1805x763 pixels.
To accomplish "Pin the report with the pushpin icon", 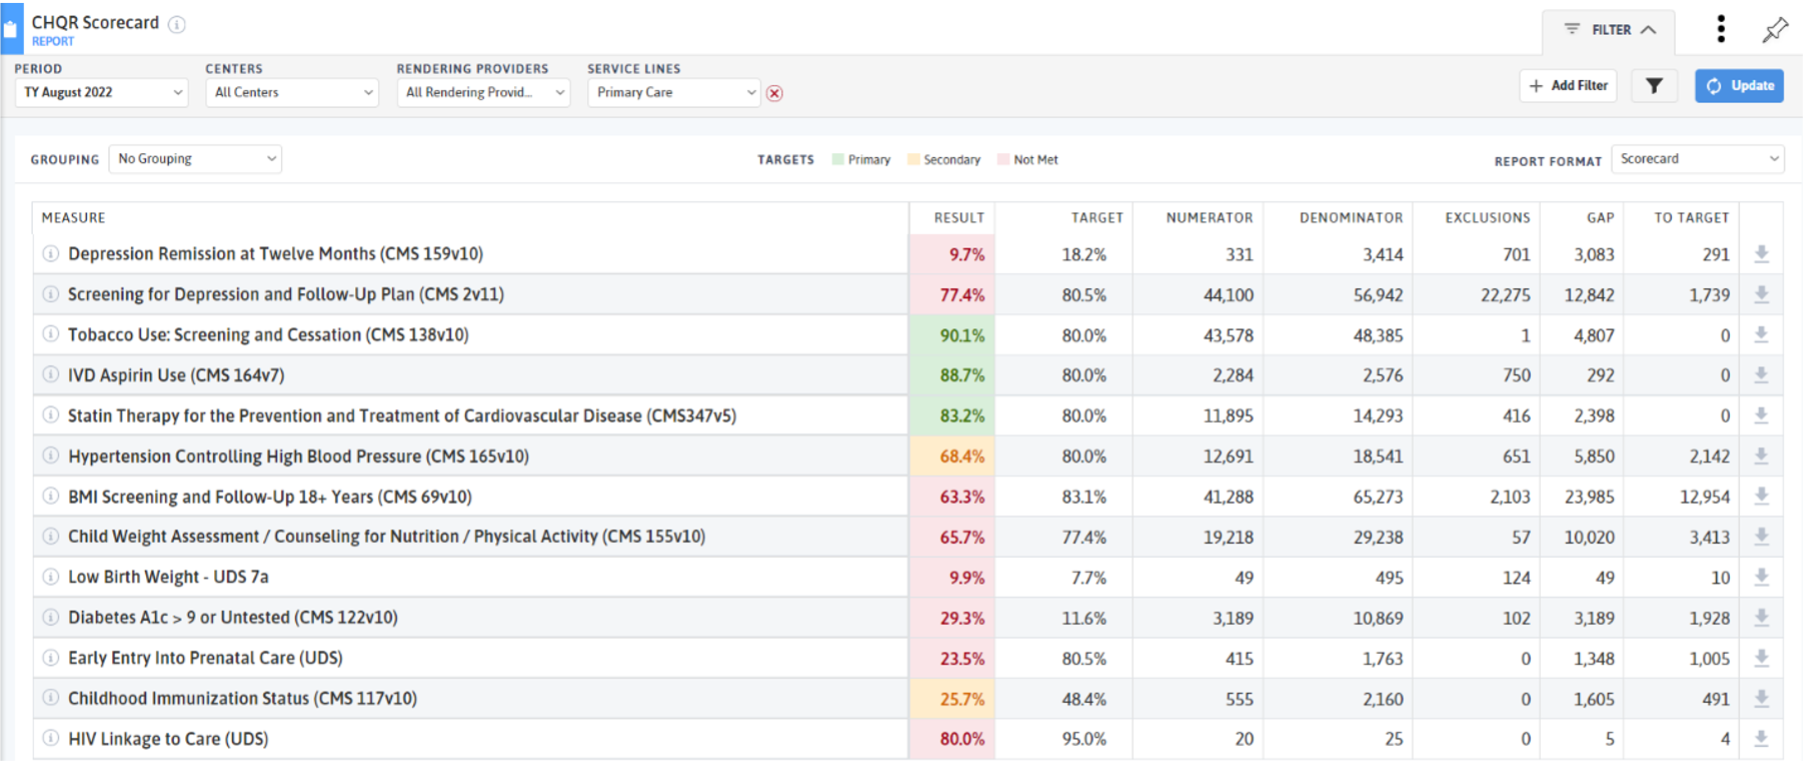I will click(1775, 30).
